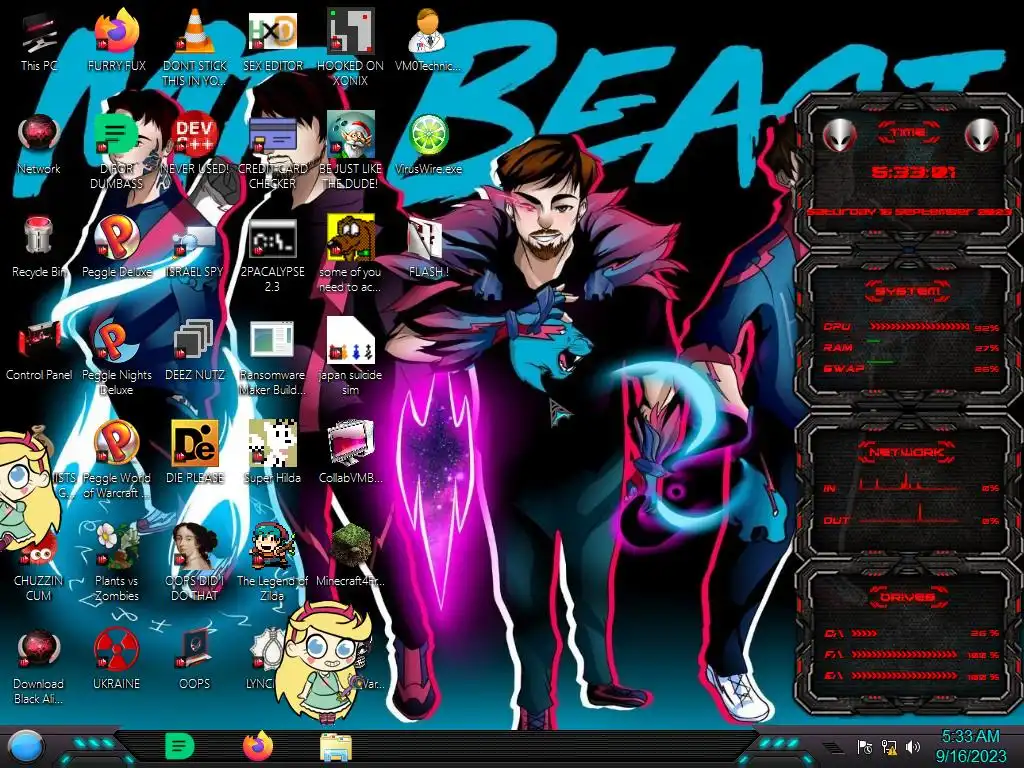The height and width of the screenshot is (768, 1024).
Task: Open the DIE PLEASE Adobe icon
Action: click(195, 444)
